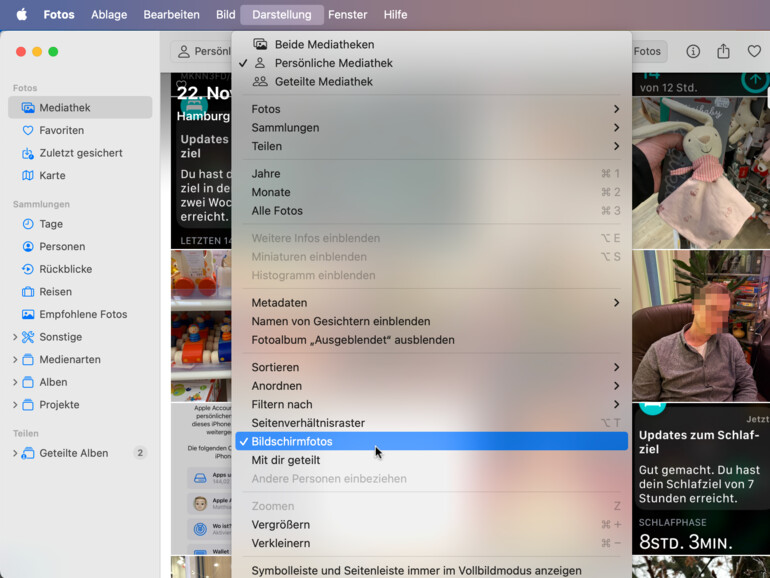Click the Geteilte Alben icon
770x578 pixels.
click(x=28, y=453)
